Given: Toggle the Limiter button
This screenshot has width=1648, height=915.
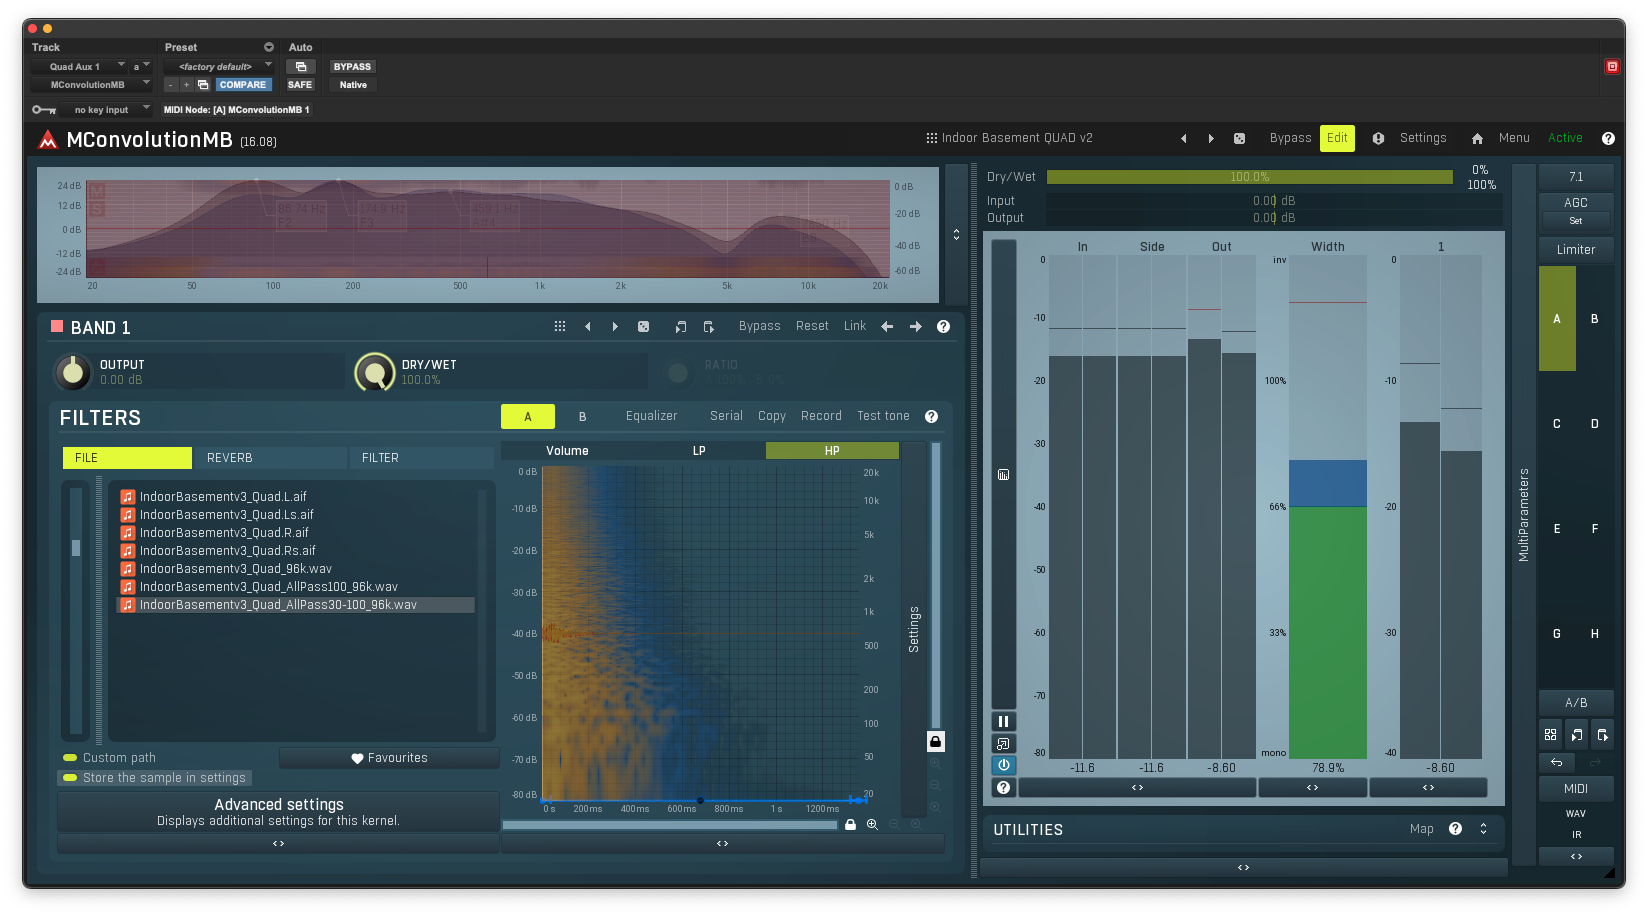Looking at the screenshot, I should pos(1576,250).
